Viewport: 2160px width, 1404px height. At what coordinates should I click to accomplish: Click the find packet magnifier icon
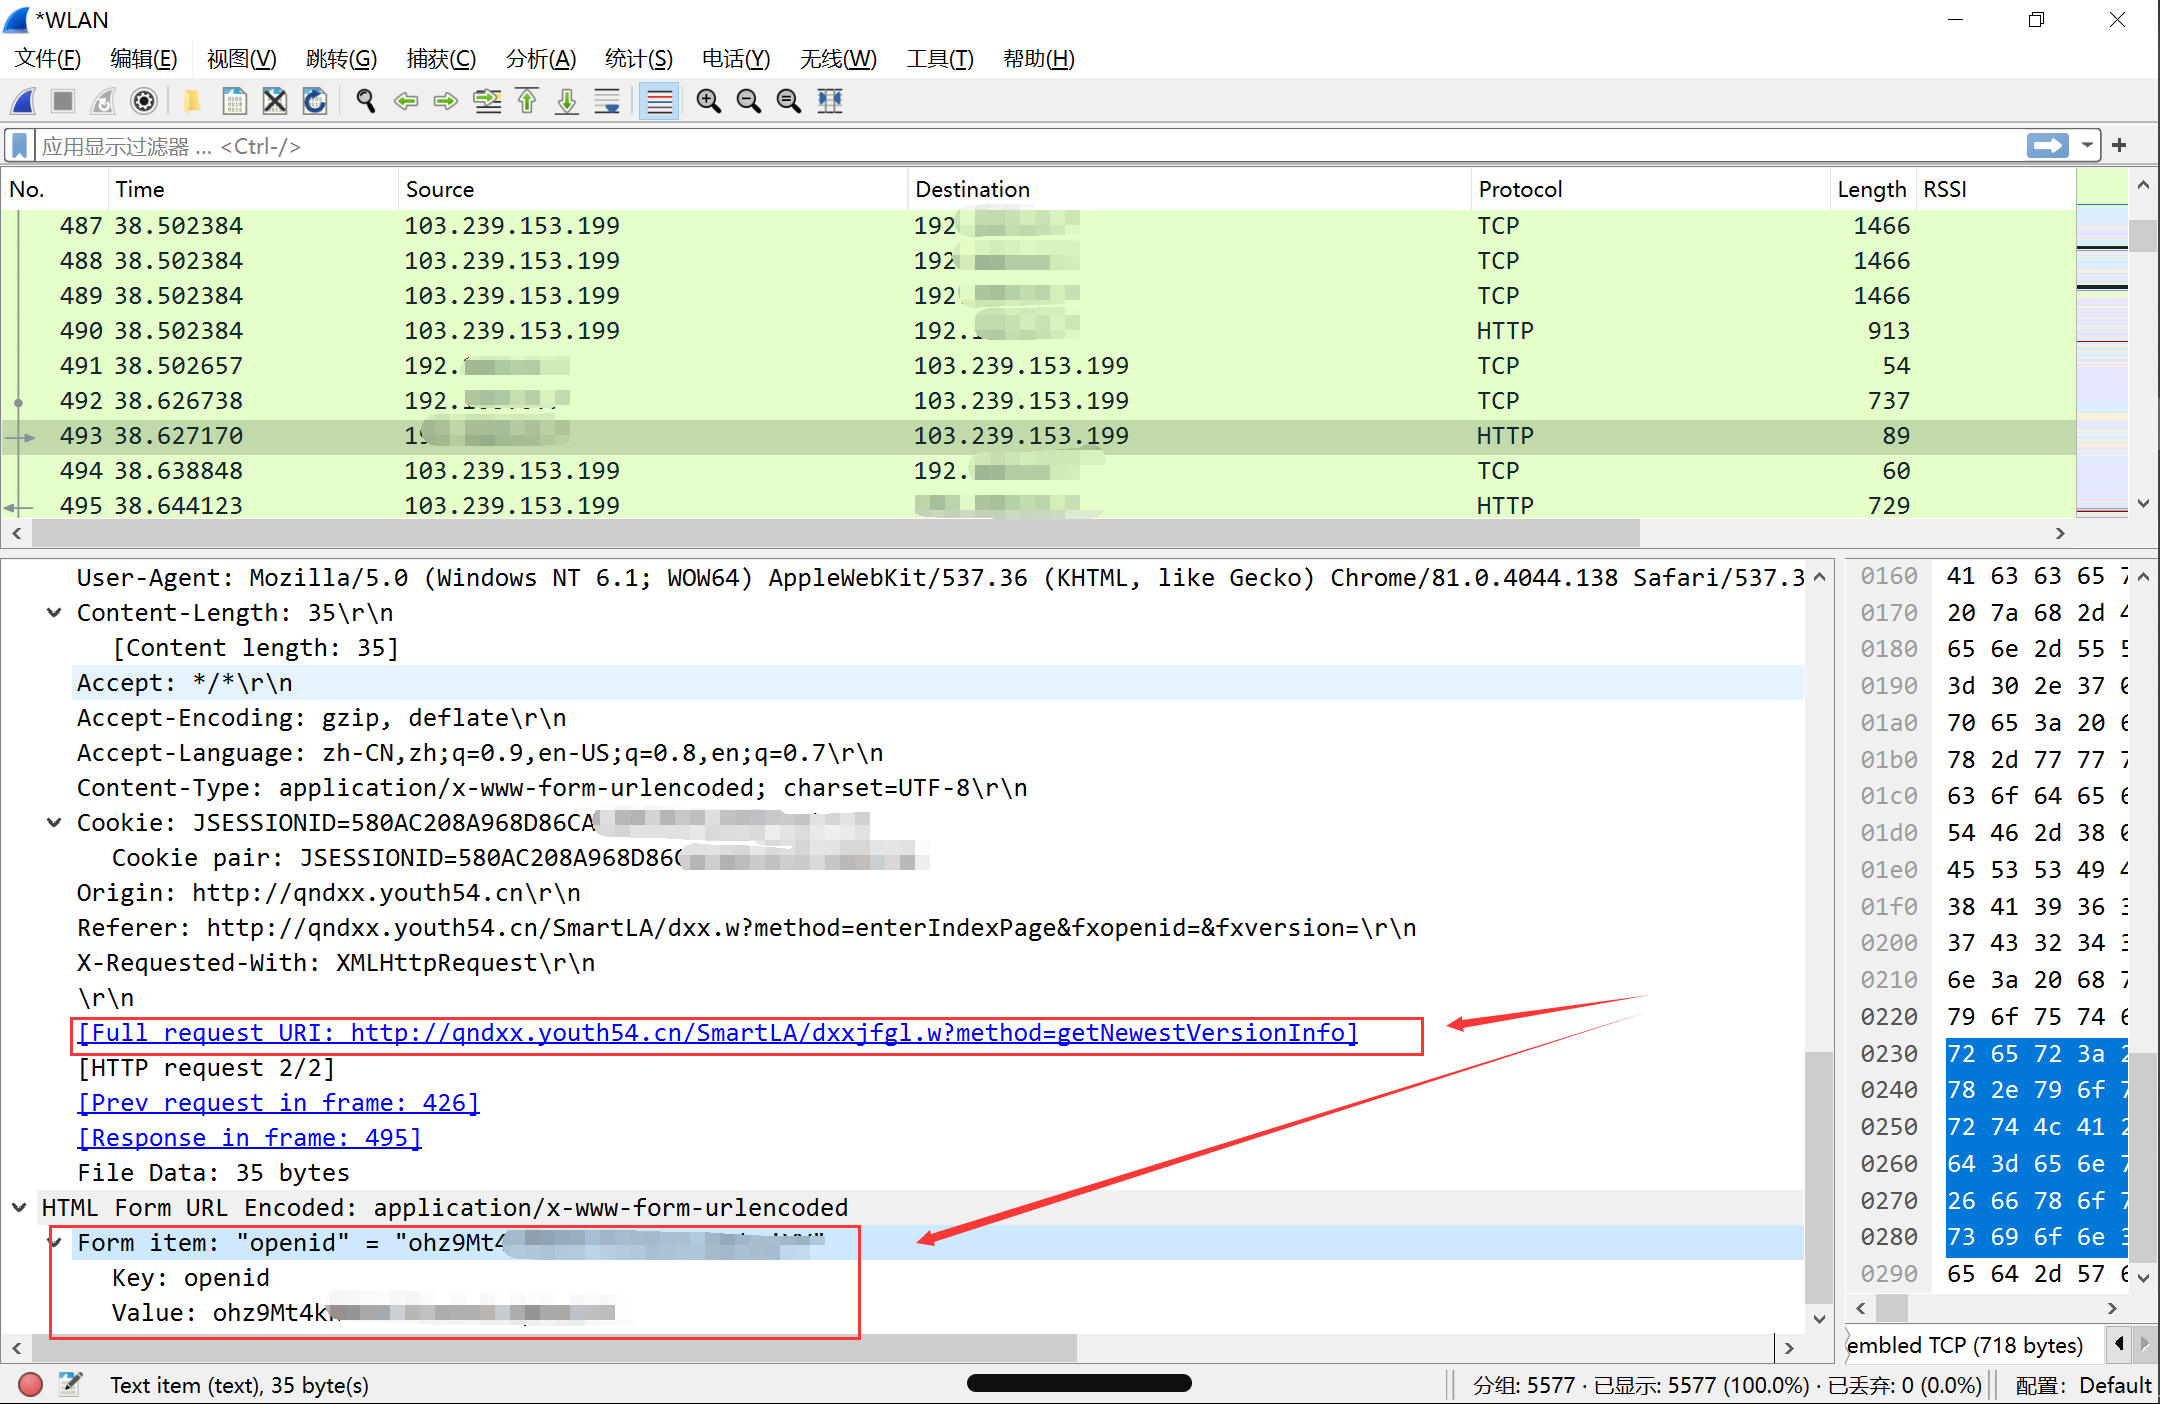pos(366,101)
